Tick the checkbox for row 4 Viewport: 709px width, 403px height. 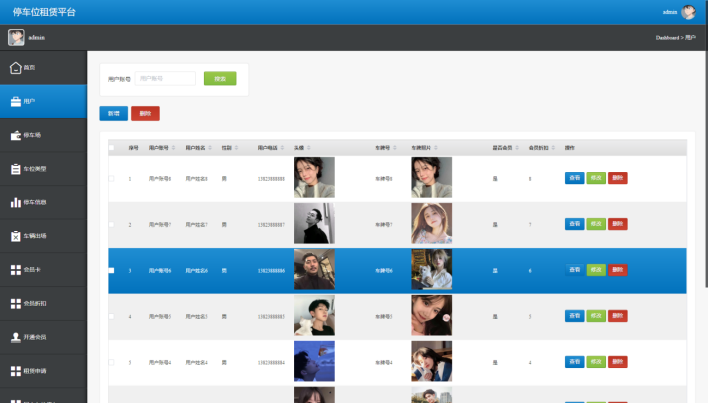[x=111, y=317]
